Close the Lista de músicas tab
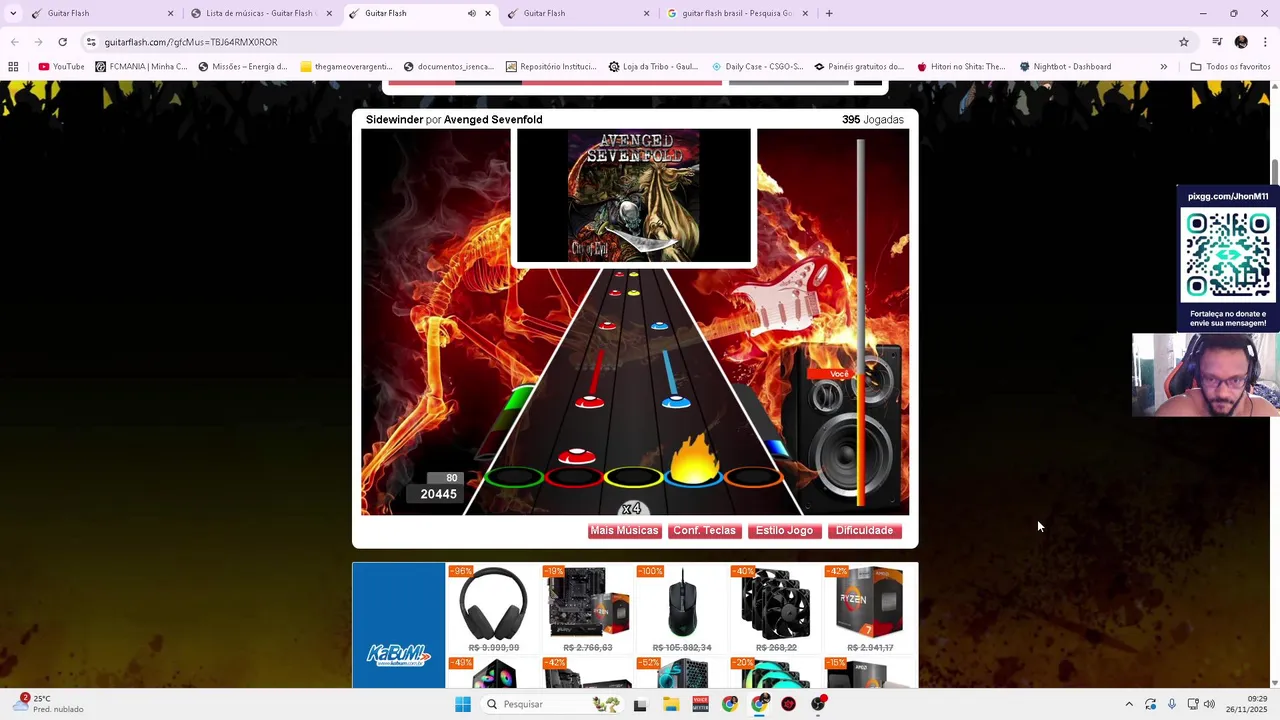This screenshot has width=1280, height=720. click(x=329, y=13)
